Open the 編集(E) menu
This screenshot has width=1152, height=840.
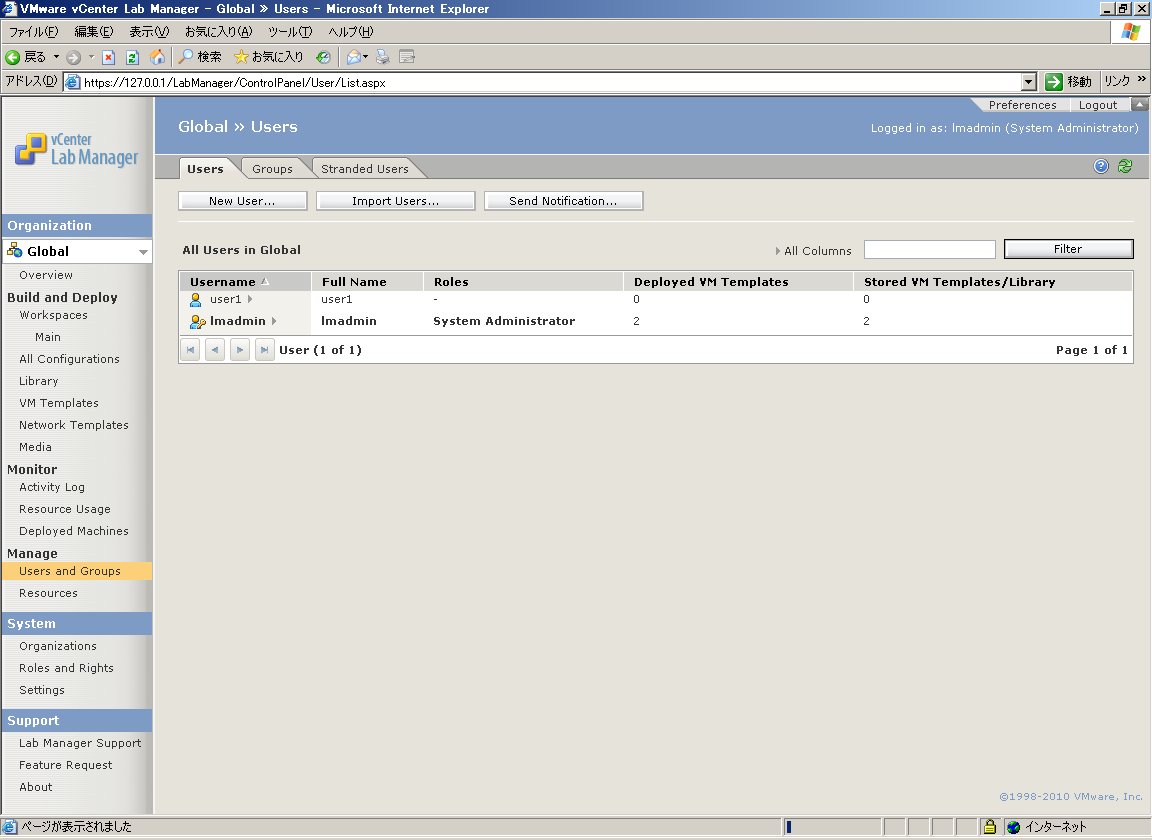(x=94, y=32)
